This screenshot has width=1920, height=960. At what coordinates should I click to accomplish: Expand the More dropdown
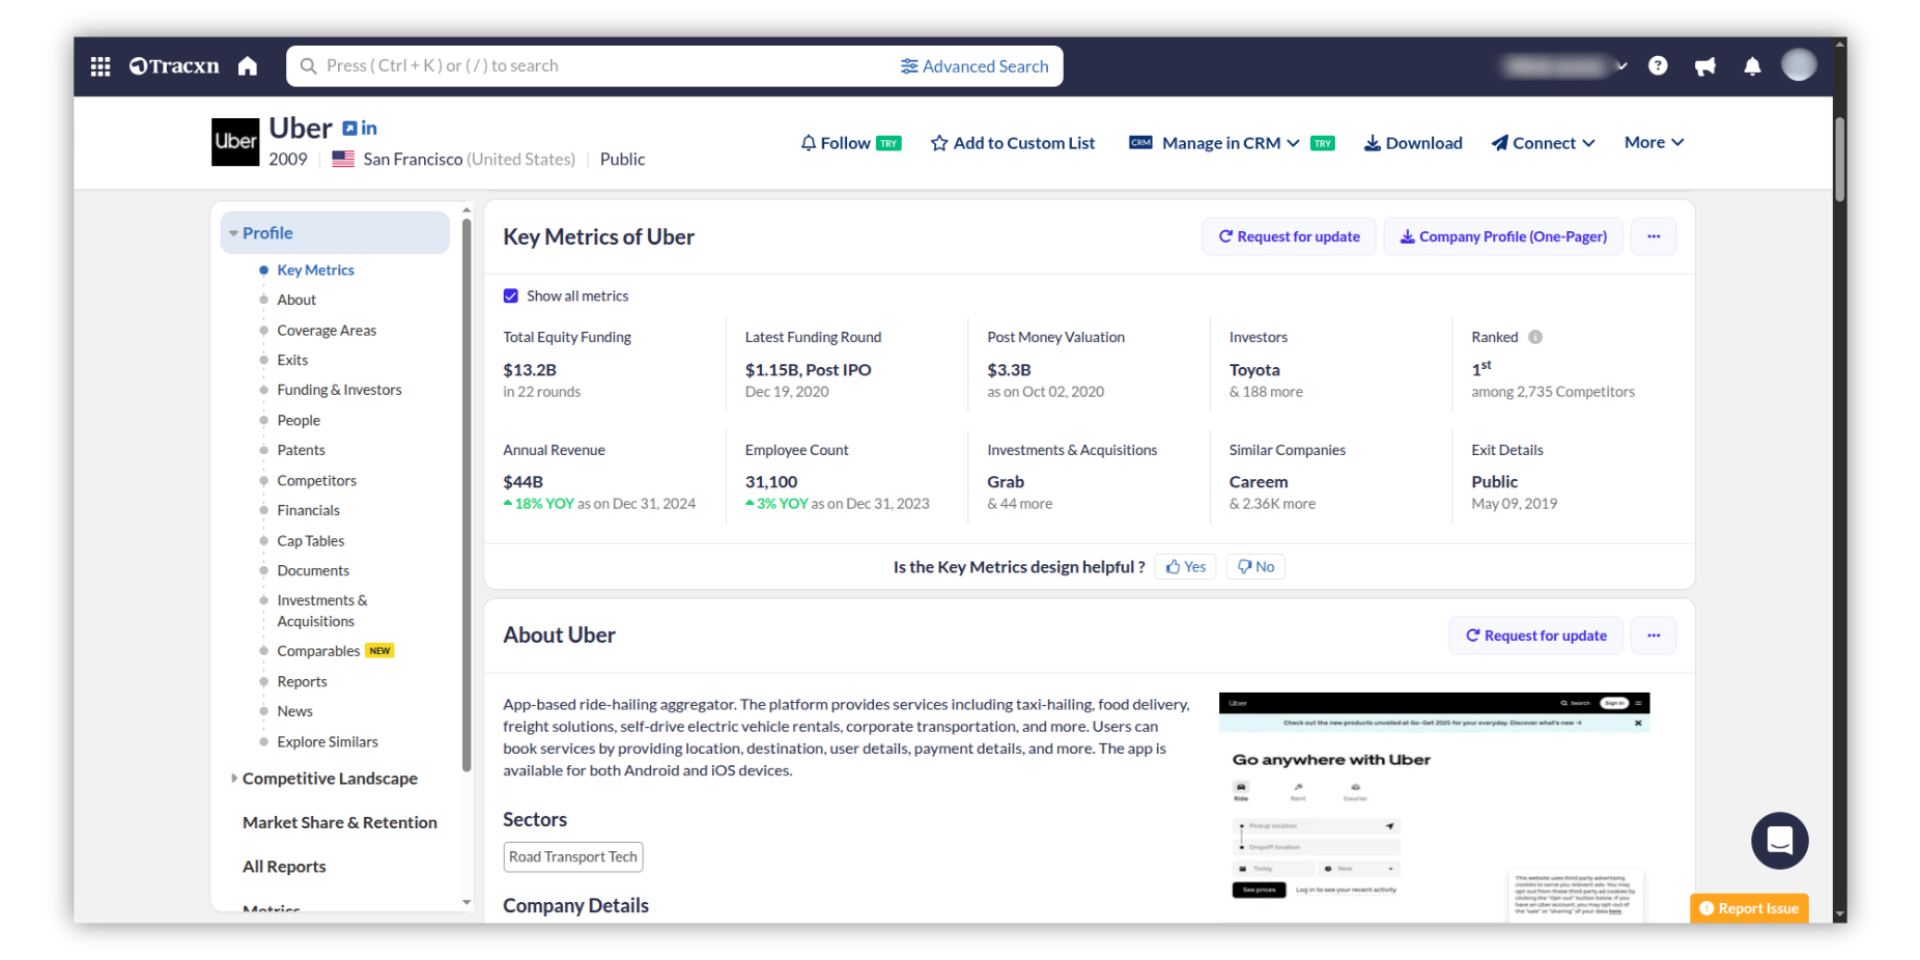[x=1653, y=143]
